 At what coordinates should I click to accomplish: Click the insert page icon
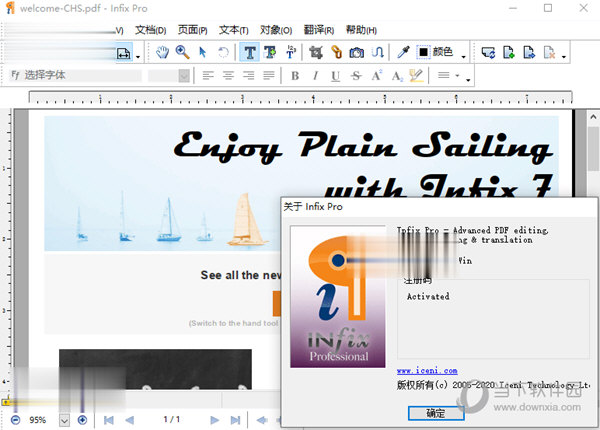pyautogui.click(x=509, y=52)
